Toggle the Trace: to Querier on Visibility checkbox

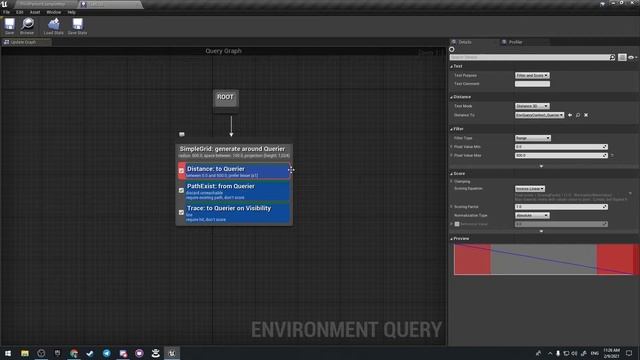click(x=181, y=212)
